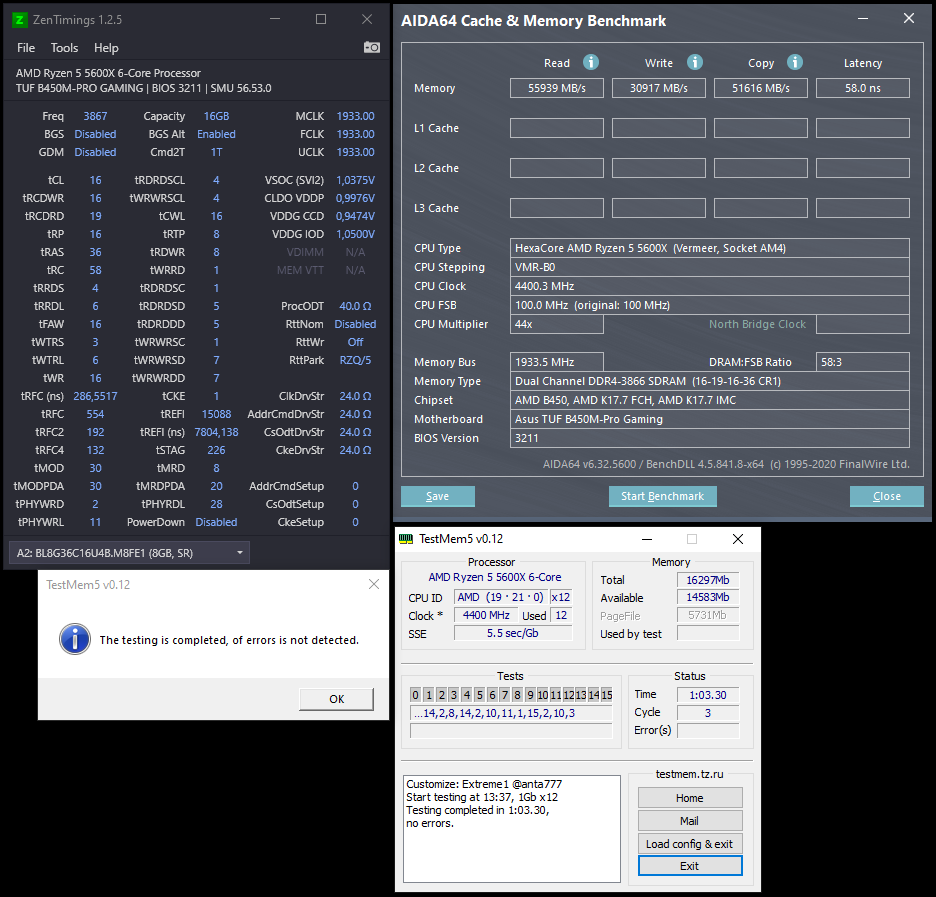Click the SSE 5.5 sec/Gb field

[x=513, y=633]
